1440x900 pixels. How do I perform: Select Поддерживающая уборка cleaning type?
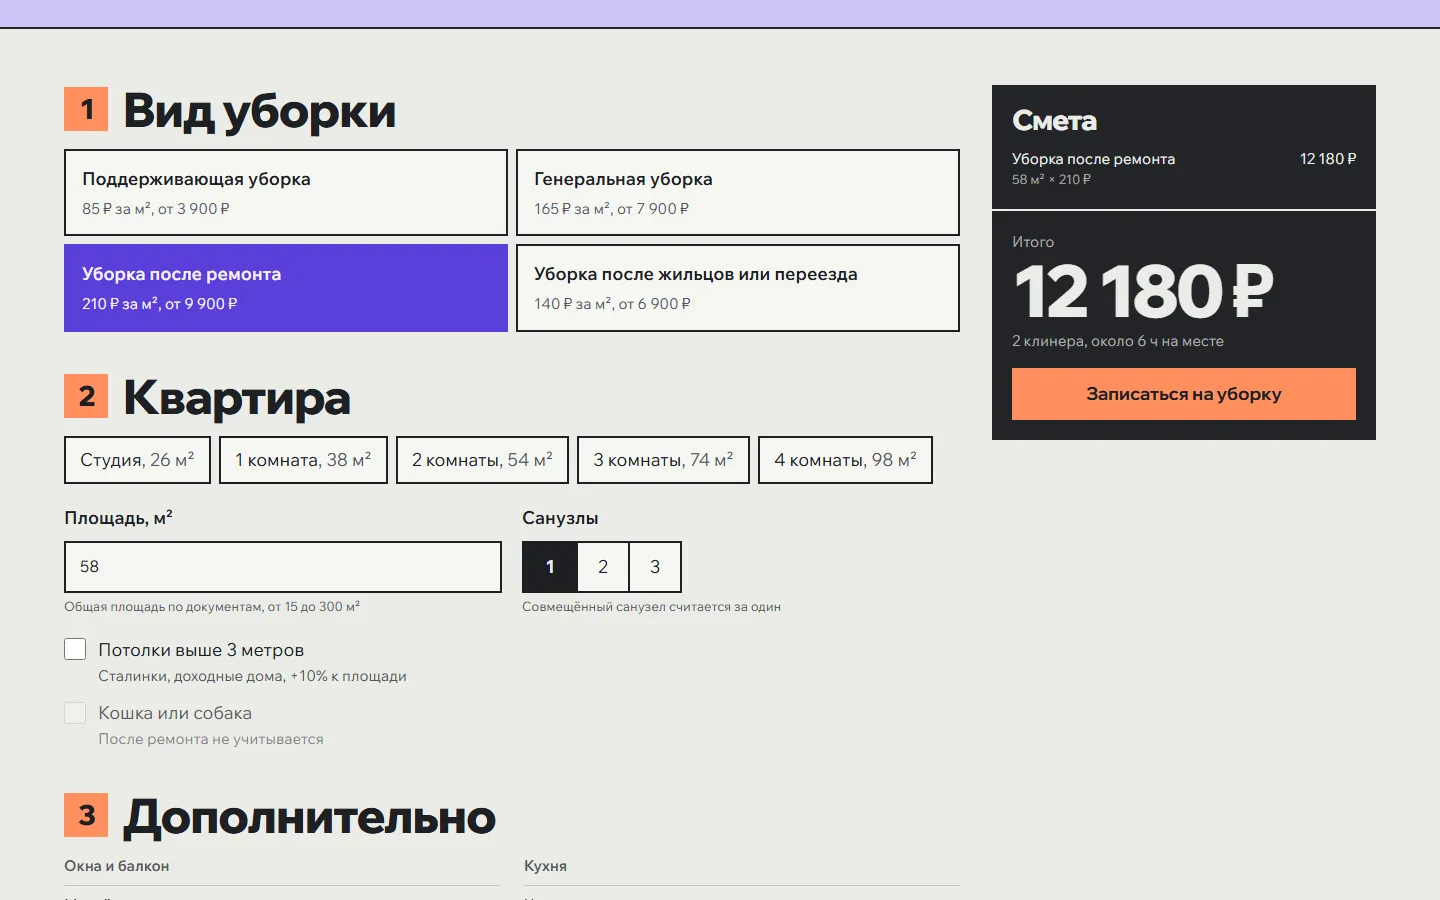tap(286, 193)
